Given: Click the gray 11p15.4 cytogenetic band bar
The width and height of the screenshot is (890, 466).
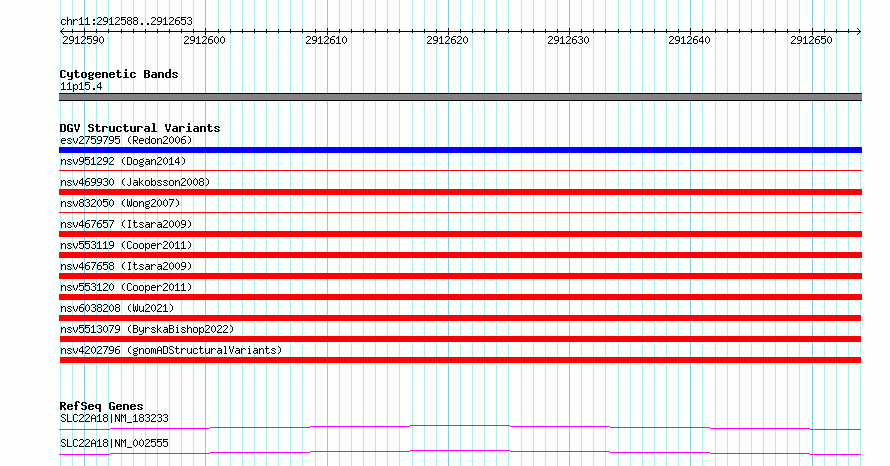Looking at the screenshot, I should click(x=460, y=97).
